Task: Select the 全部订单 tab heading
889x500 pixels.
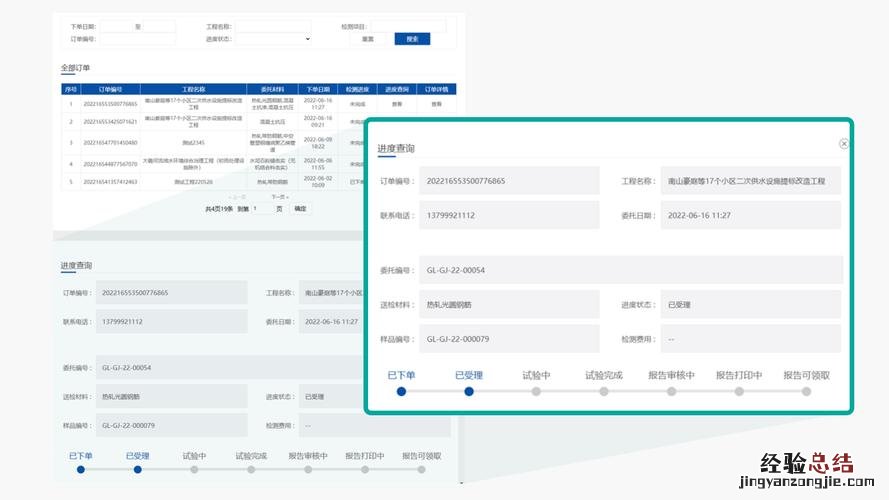Action: (75, 68)
